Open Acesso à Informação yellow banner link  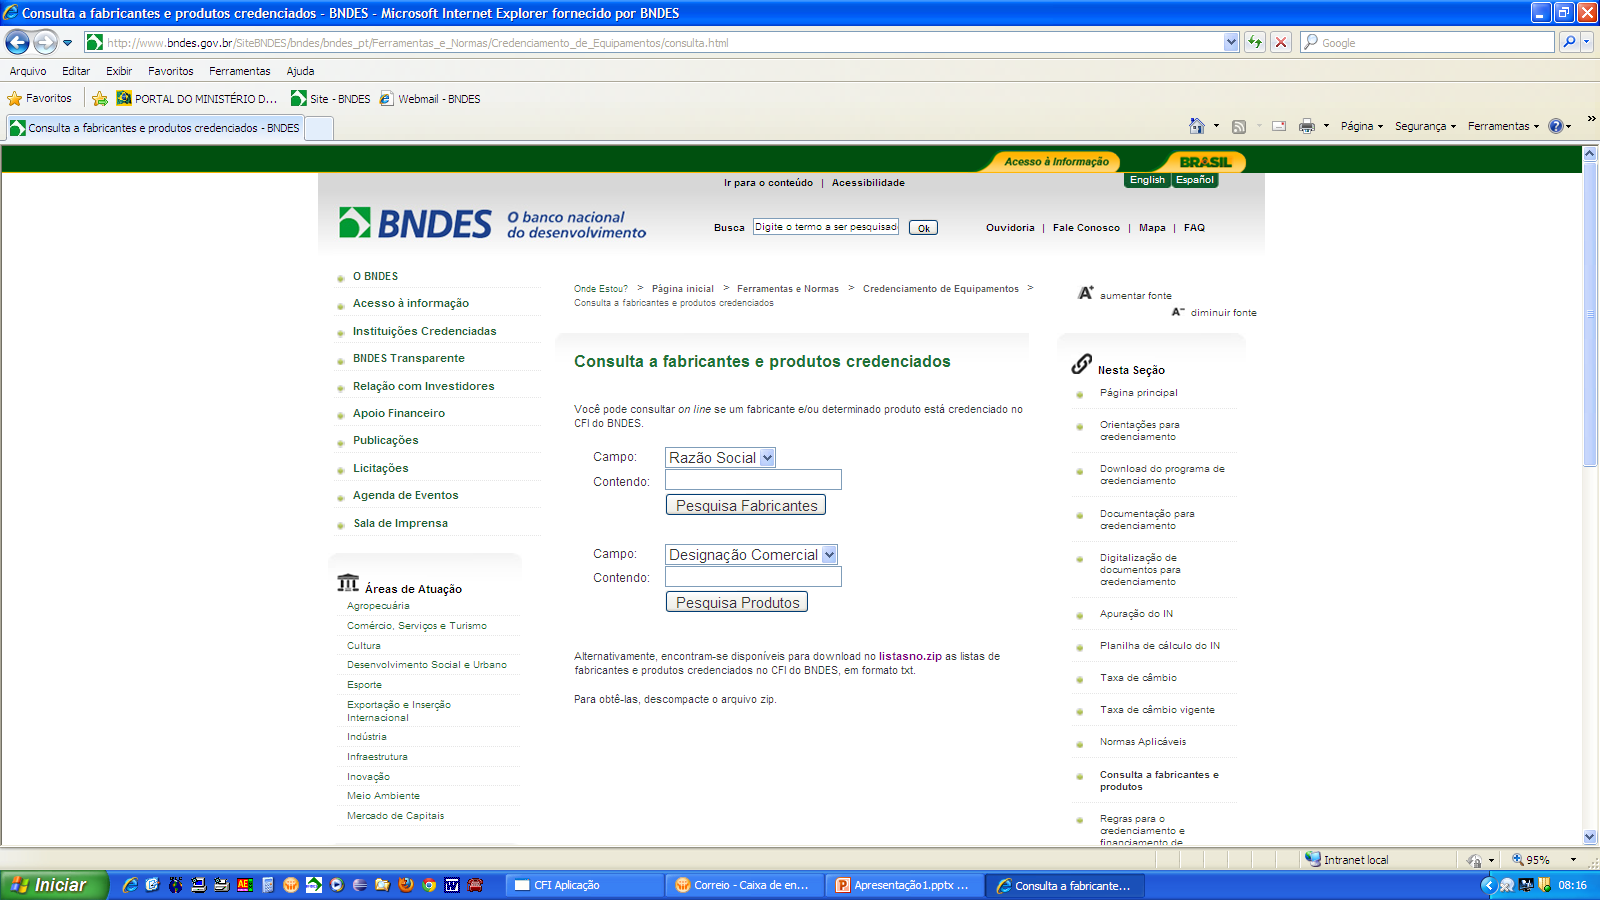click(1056, 162)
